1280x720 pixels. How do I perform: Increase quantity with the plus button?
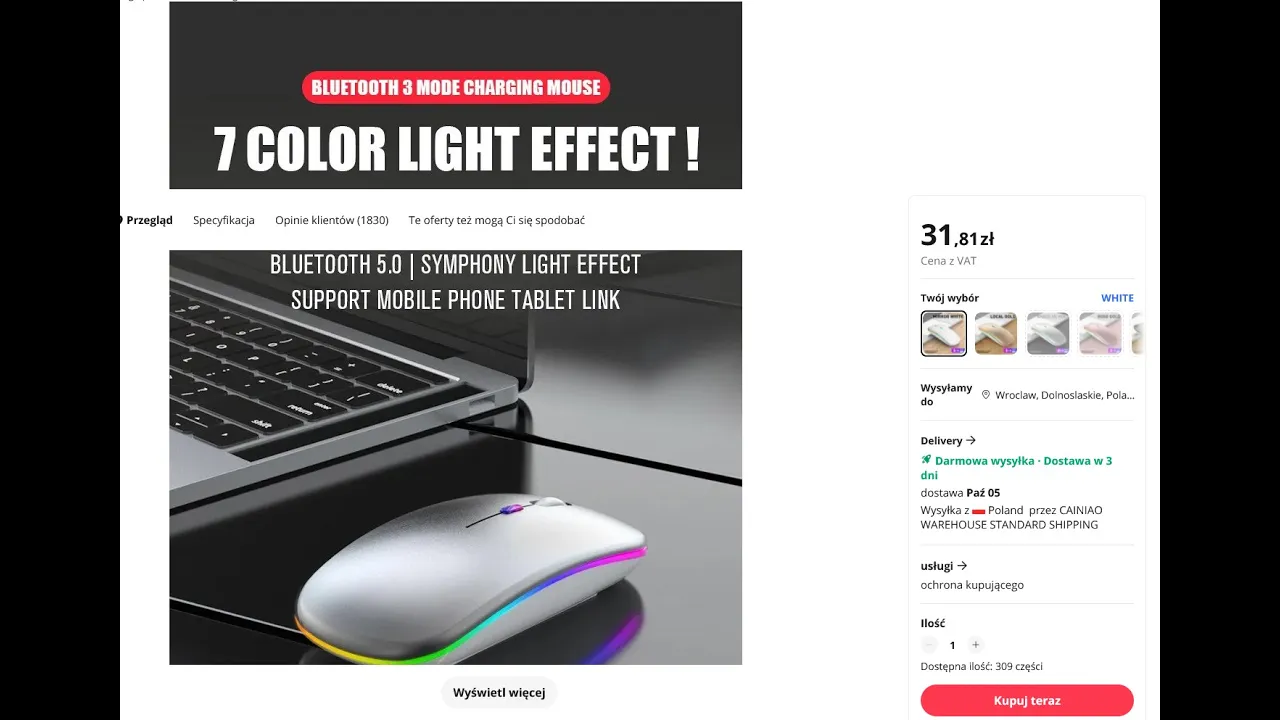click(976, 645)
